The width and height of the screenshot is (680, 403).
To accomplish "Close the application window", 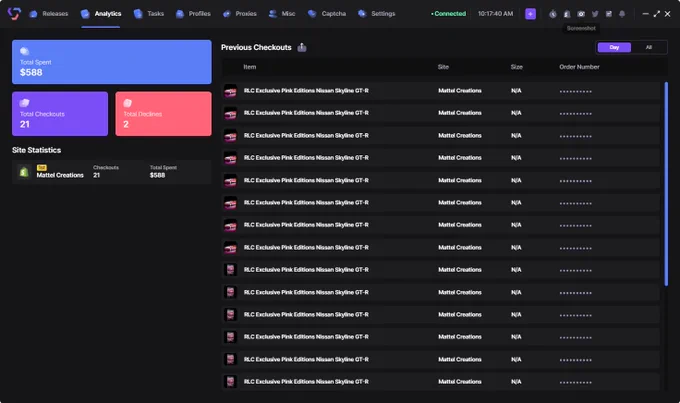I will 667,14.
